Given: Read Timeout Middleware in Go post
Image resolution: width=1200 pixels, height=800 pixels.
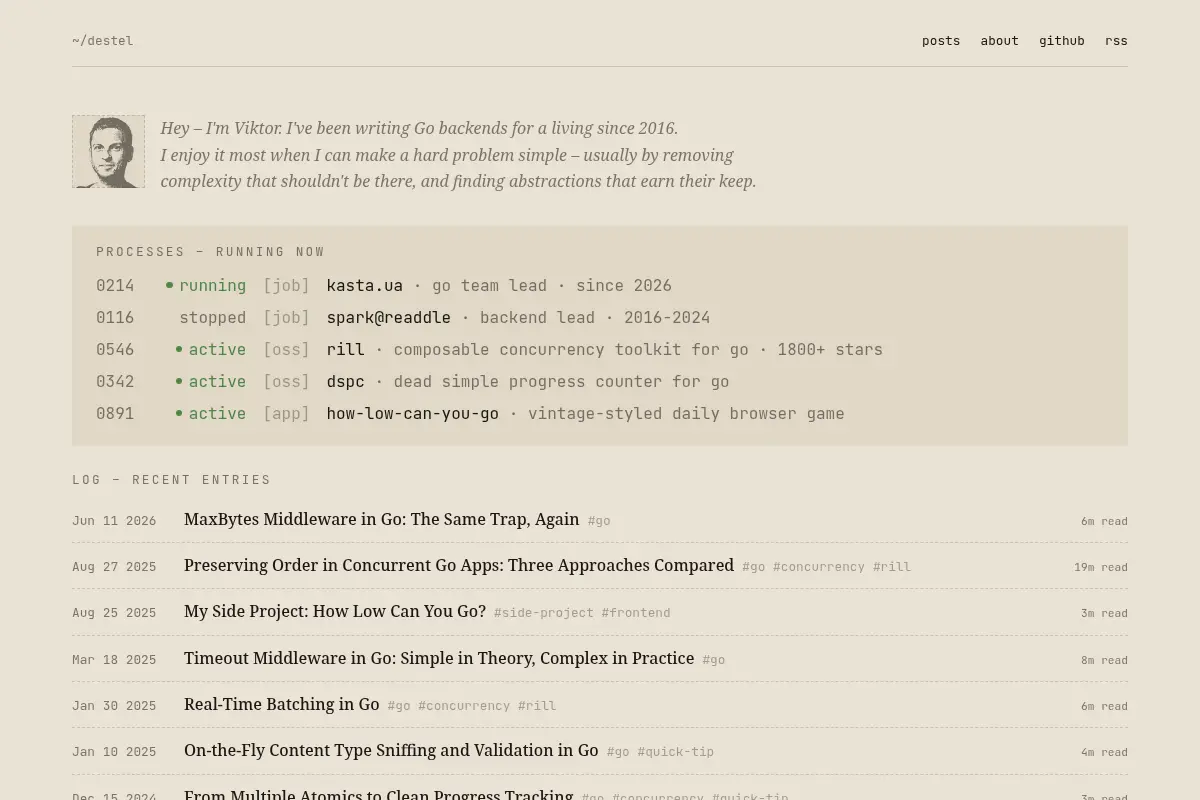Looking at the screenshot, I should (x=439, y=658).
